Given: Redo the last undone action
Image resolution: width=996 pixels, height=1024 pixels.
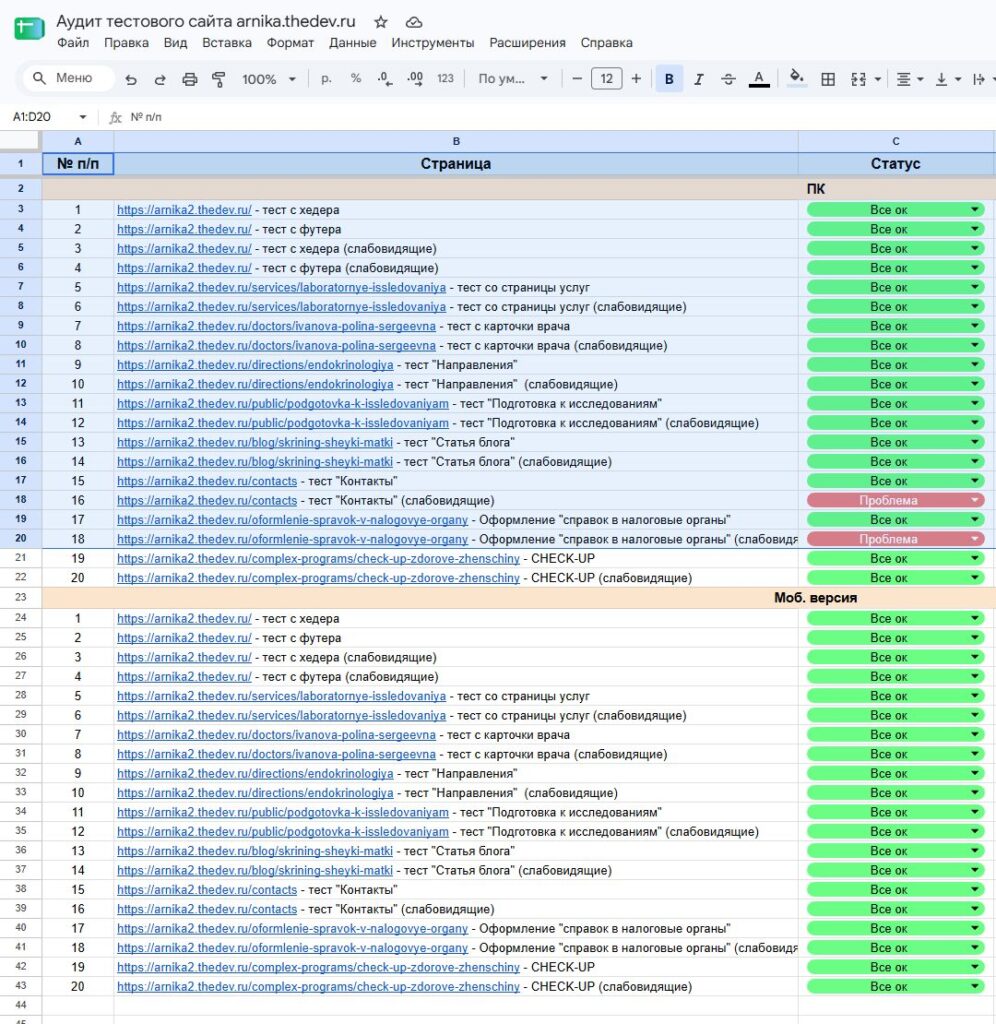Looking at the screenshot, I should pos(160,79).
